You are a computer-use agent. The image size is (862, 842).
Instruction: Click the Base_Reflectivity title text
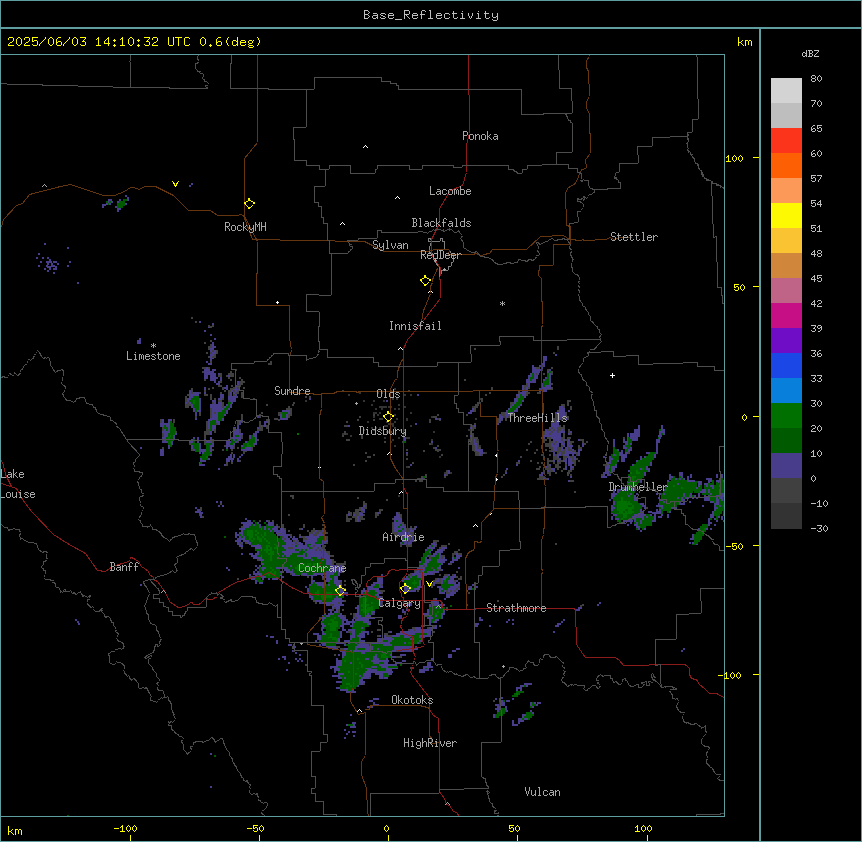[x=431, y=15]
